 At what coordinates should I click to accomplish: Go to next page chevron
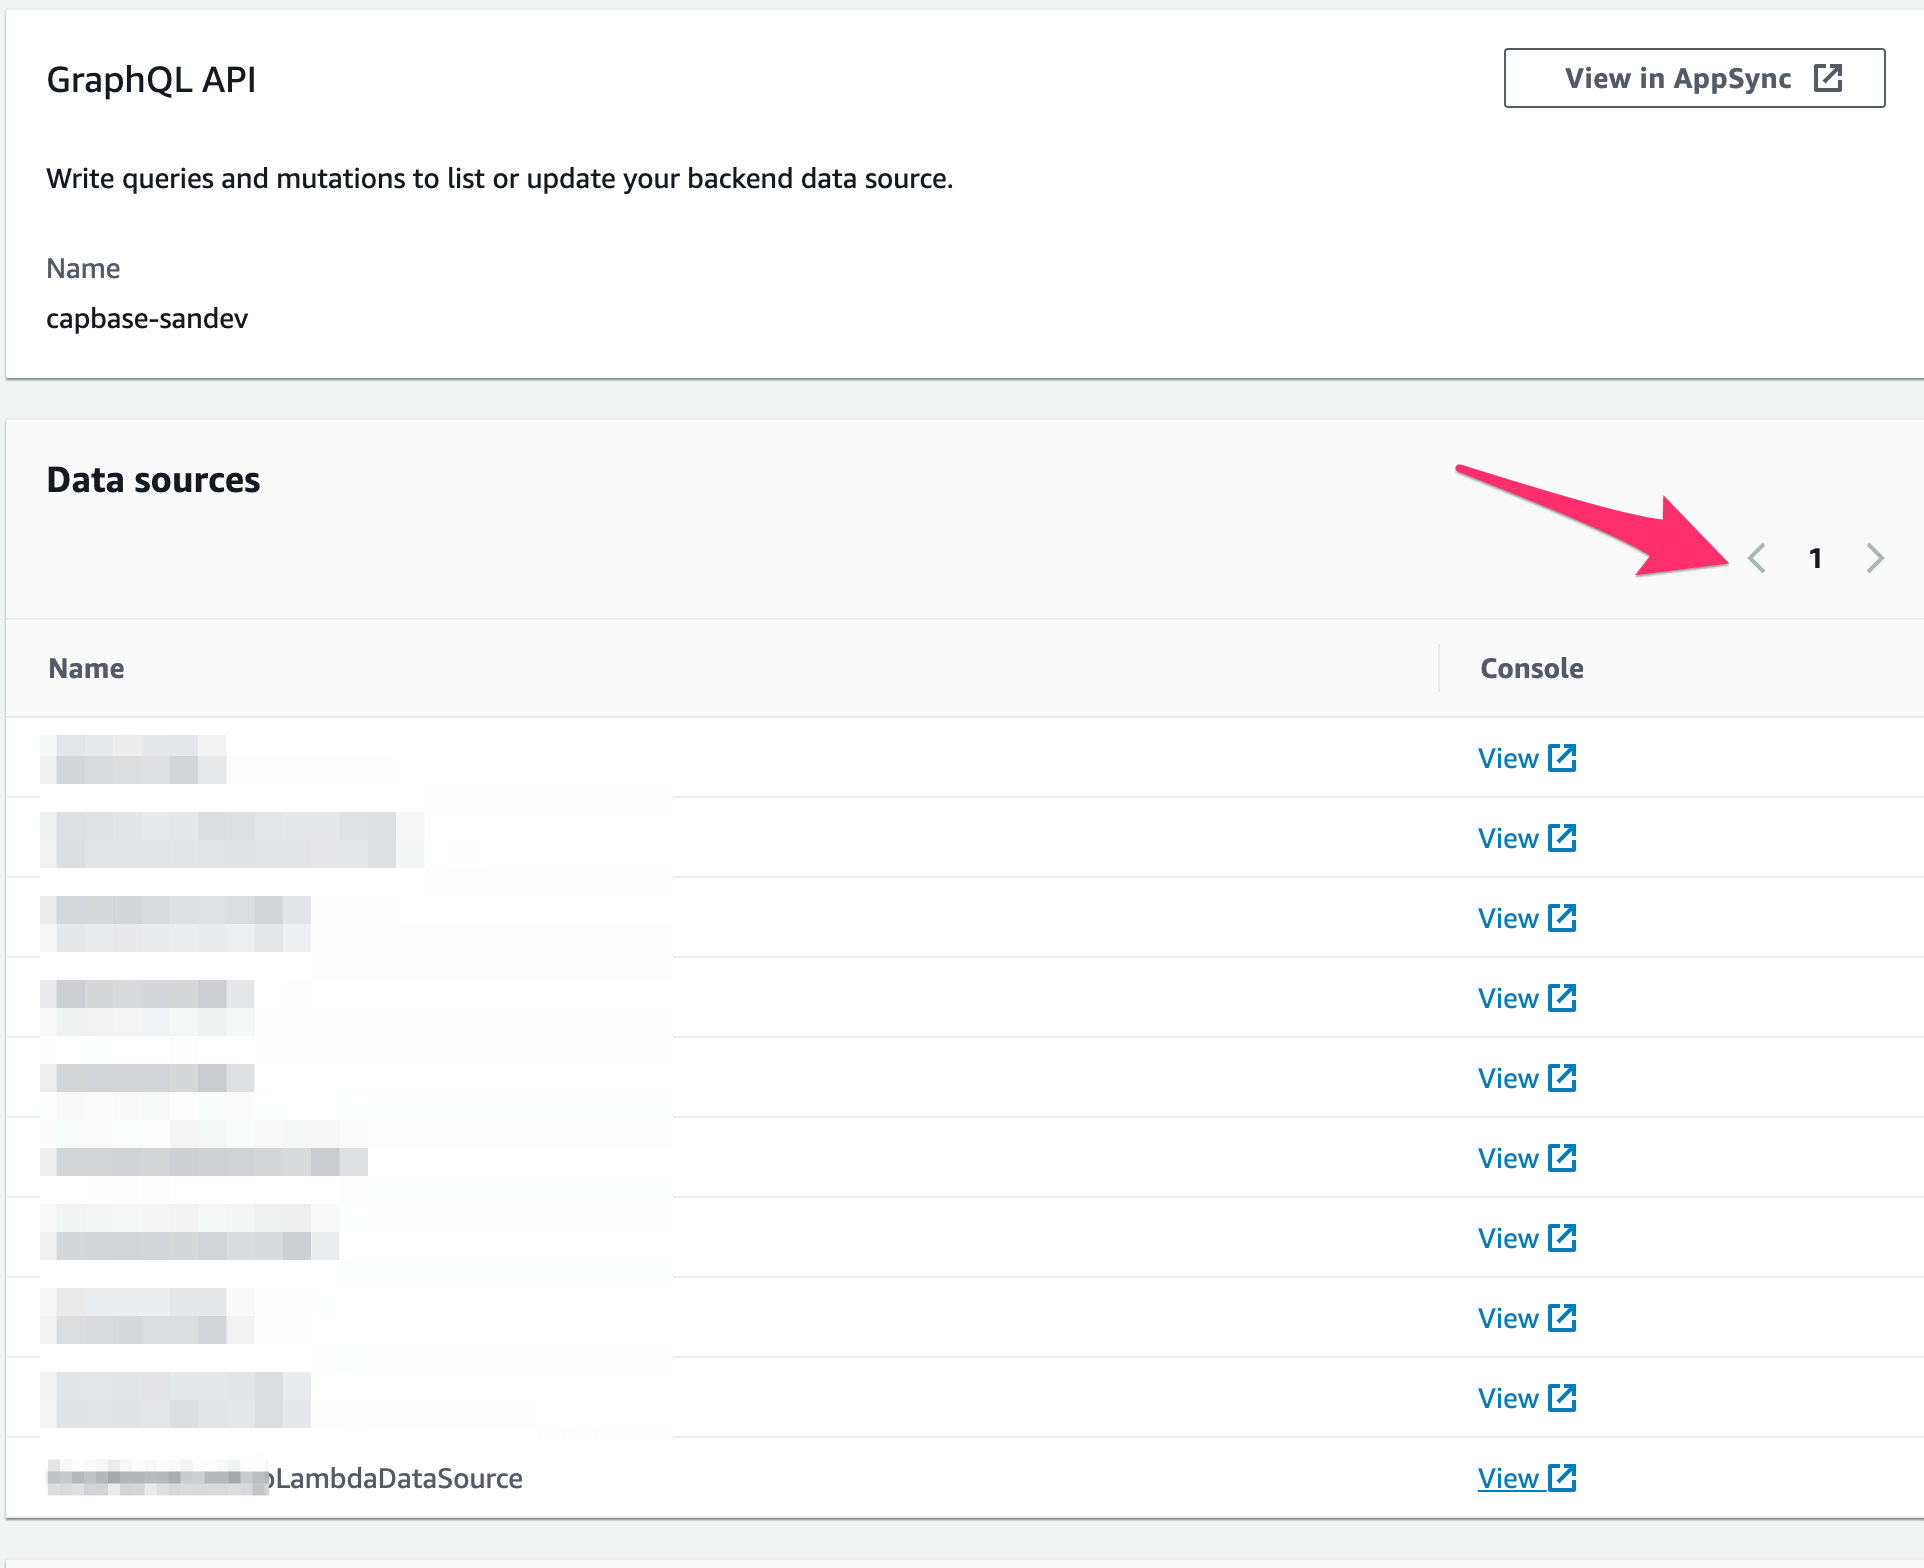(1874, 558)
